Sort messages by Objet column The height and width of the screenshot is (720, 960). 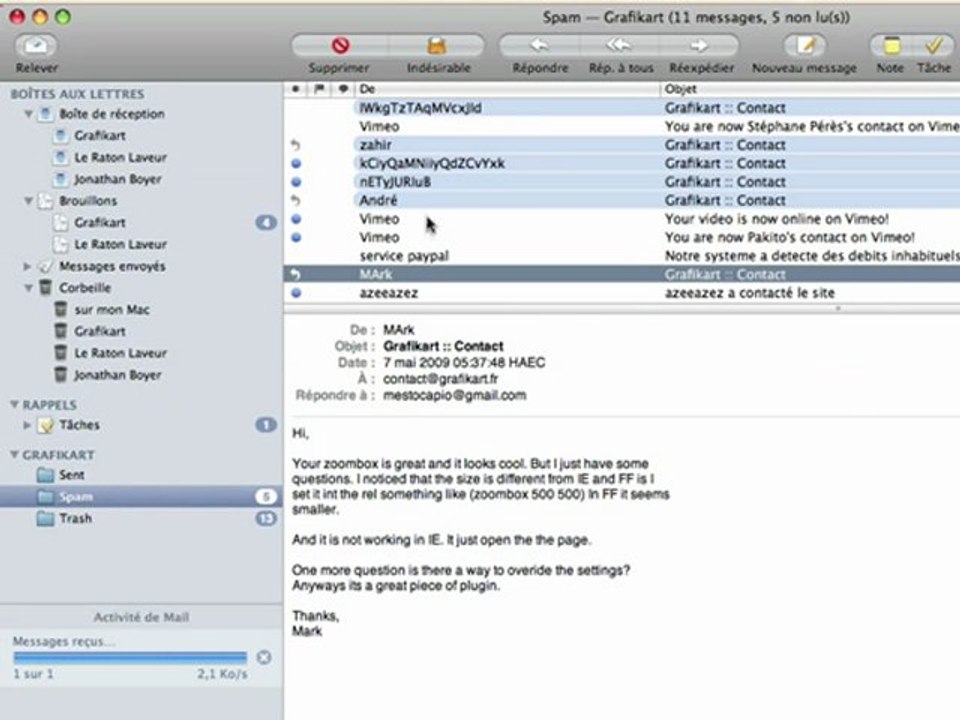[x=811, y=89]
